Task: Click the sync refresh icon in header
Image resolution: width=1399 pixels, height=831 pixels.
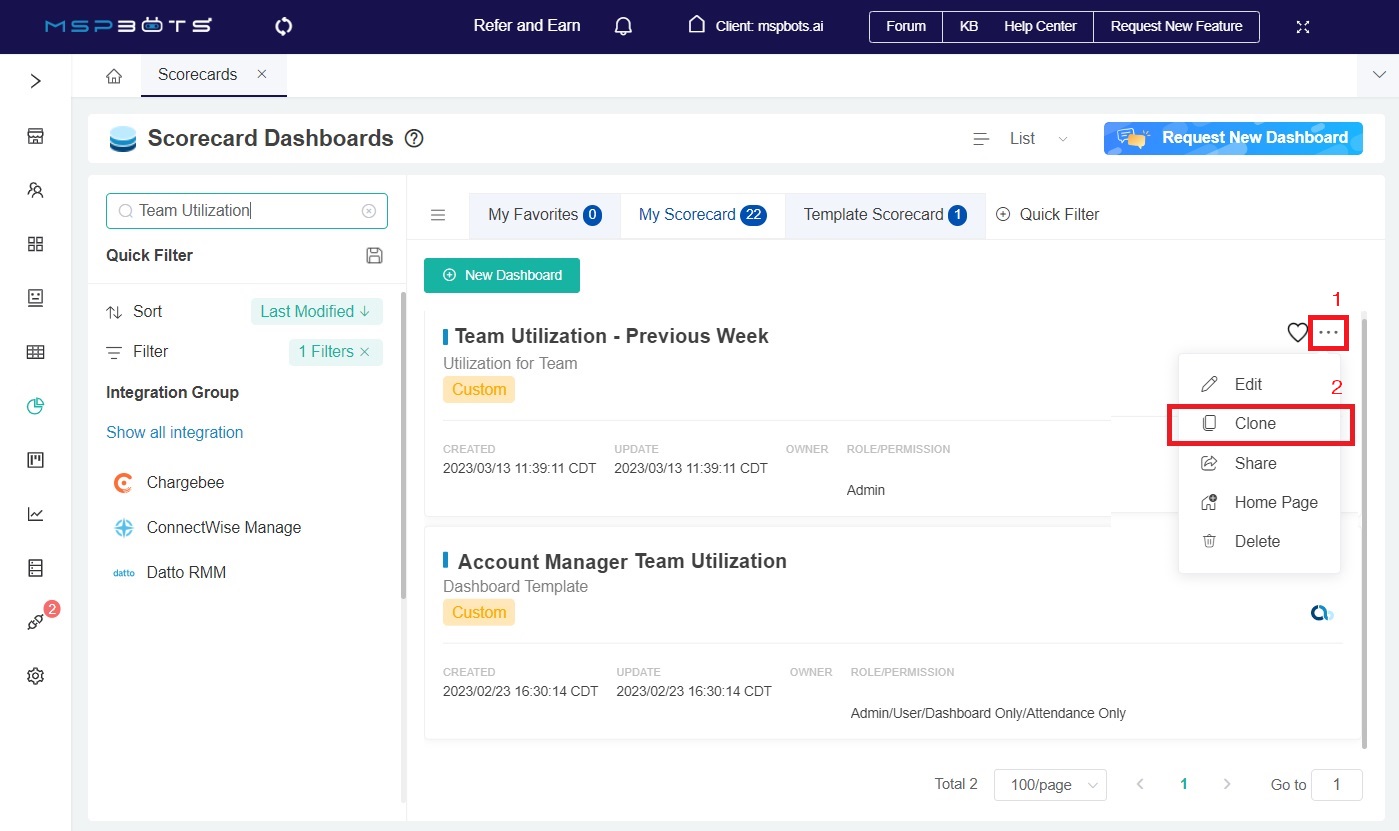Action: pyautogui.click(x=283, y=26)
